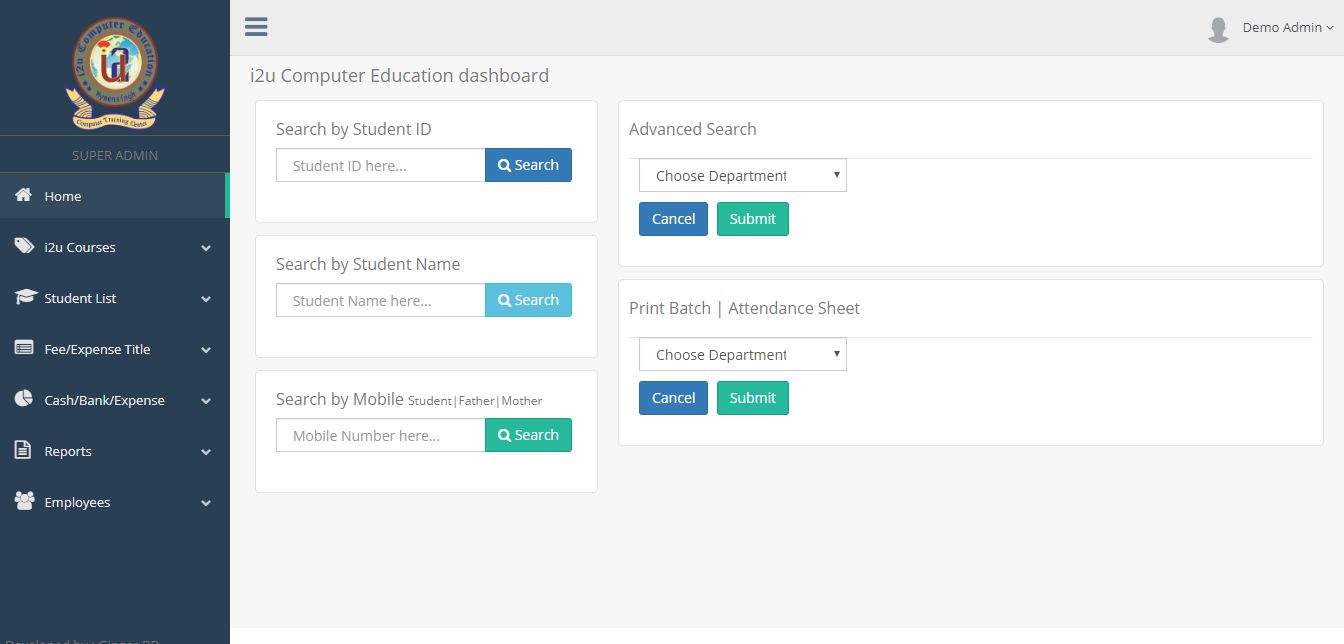Expand Employees chevron arrow

point(206,503)
